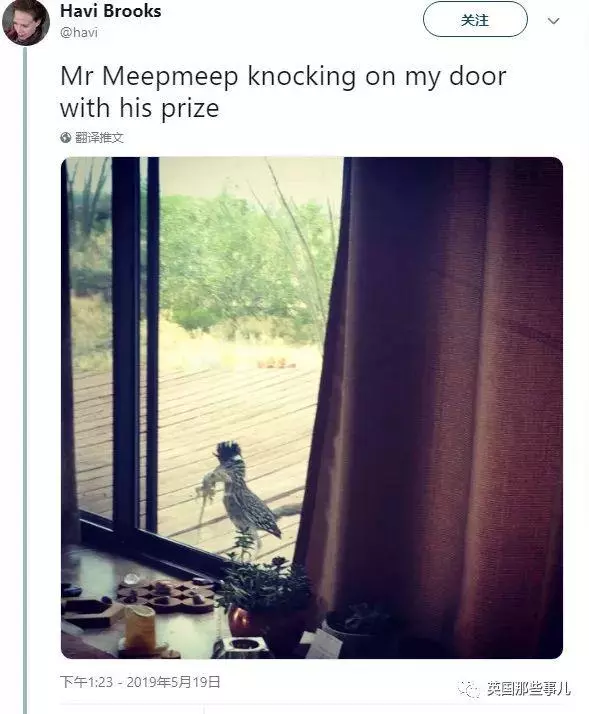Click the 2019年5月19日 date
This screenshot has width=589, height=714.
(x=174, y=682)
